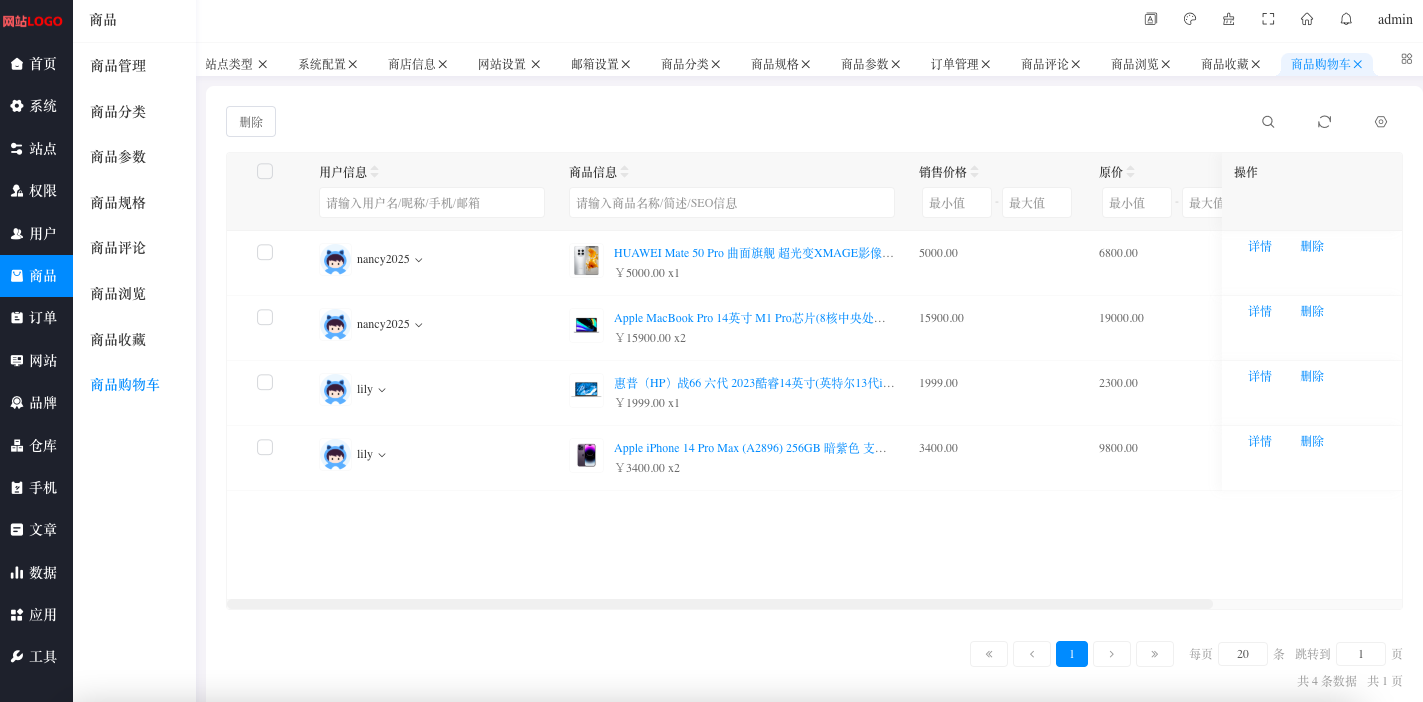Expand nancy2025 user dropdown in MacBook row

click(418, 325)
